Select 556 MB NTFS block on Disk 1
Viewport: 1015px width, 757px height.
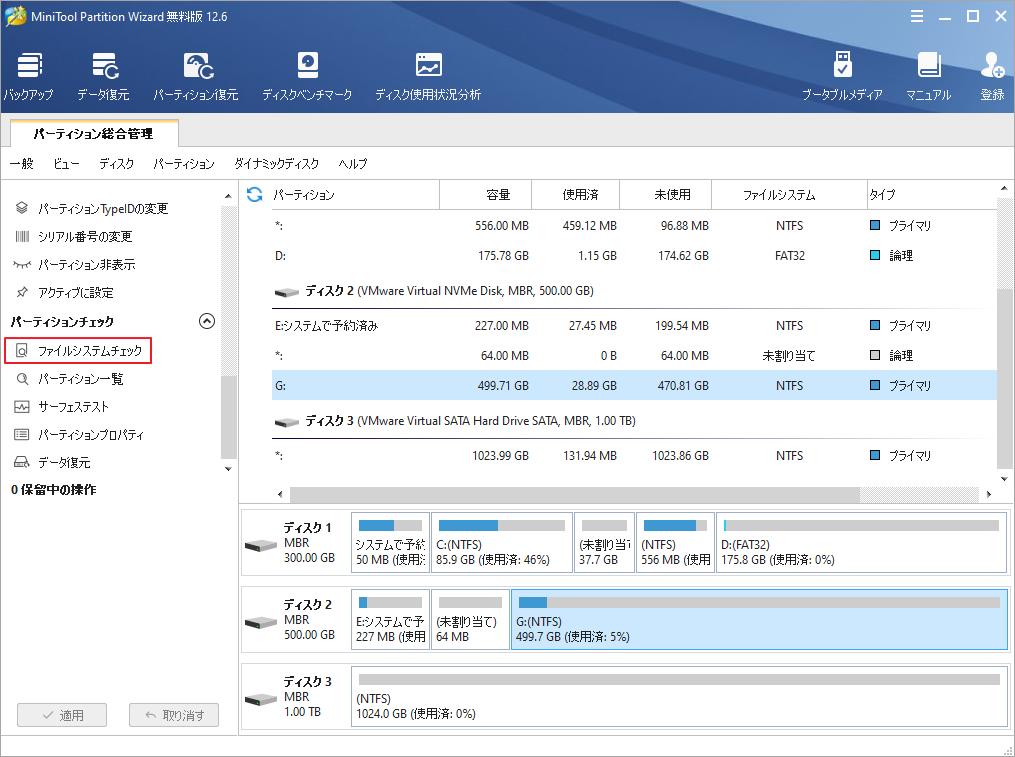click(x=675, y=543)
